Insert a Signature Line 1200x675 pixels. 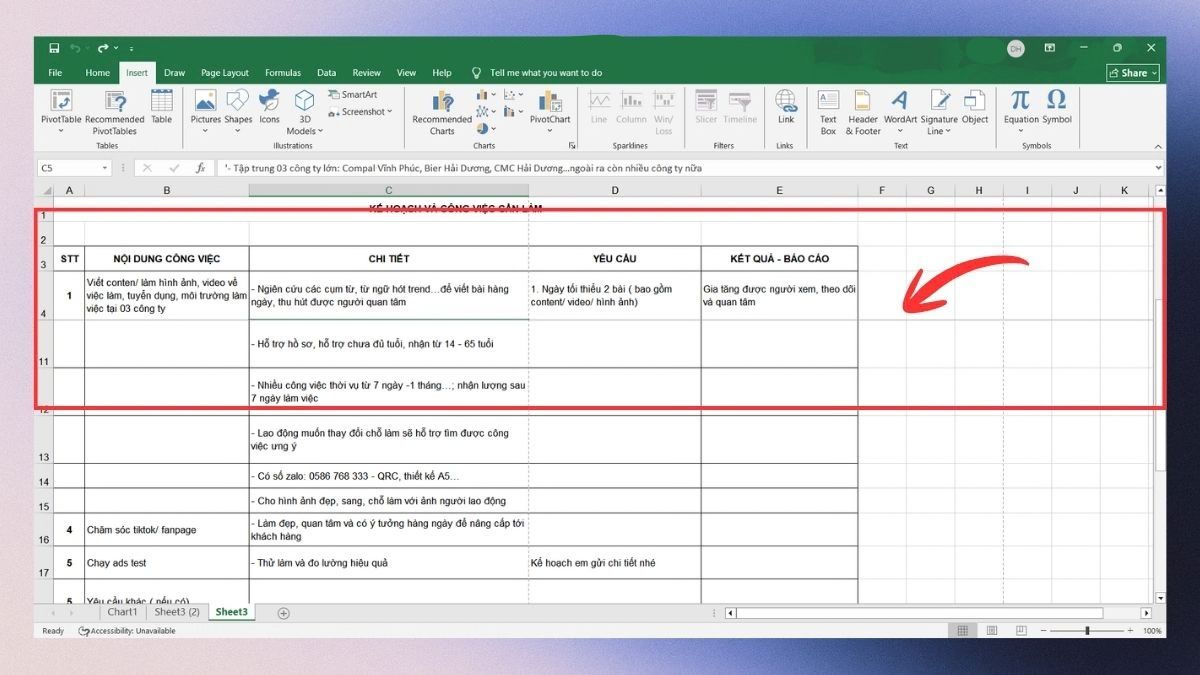coord(940,112)
